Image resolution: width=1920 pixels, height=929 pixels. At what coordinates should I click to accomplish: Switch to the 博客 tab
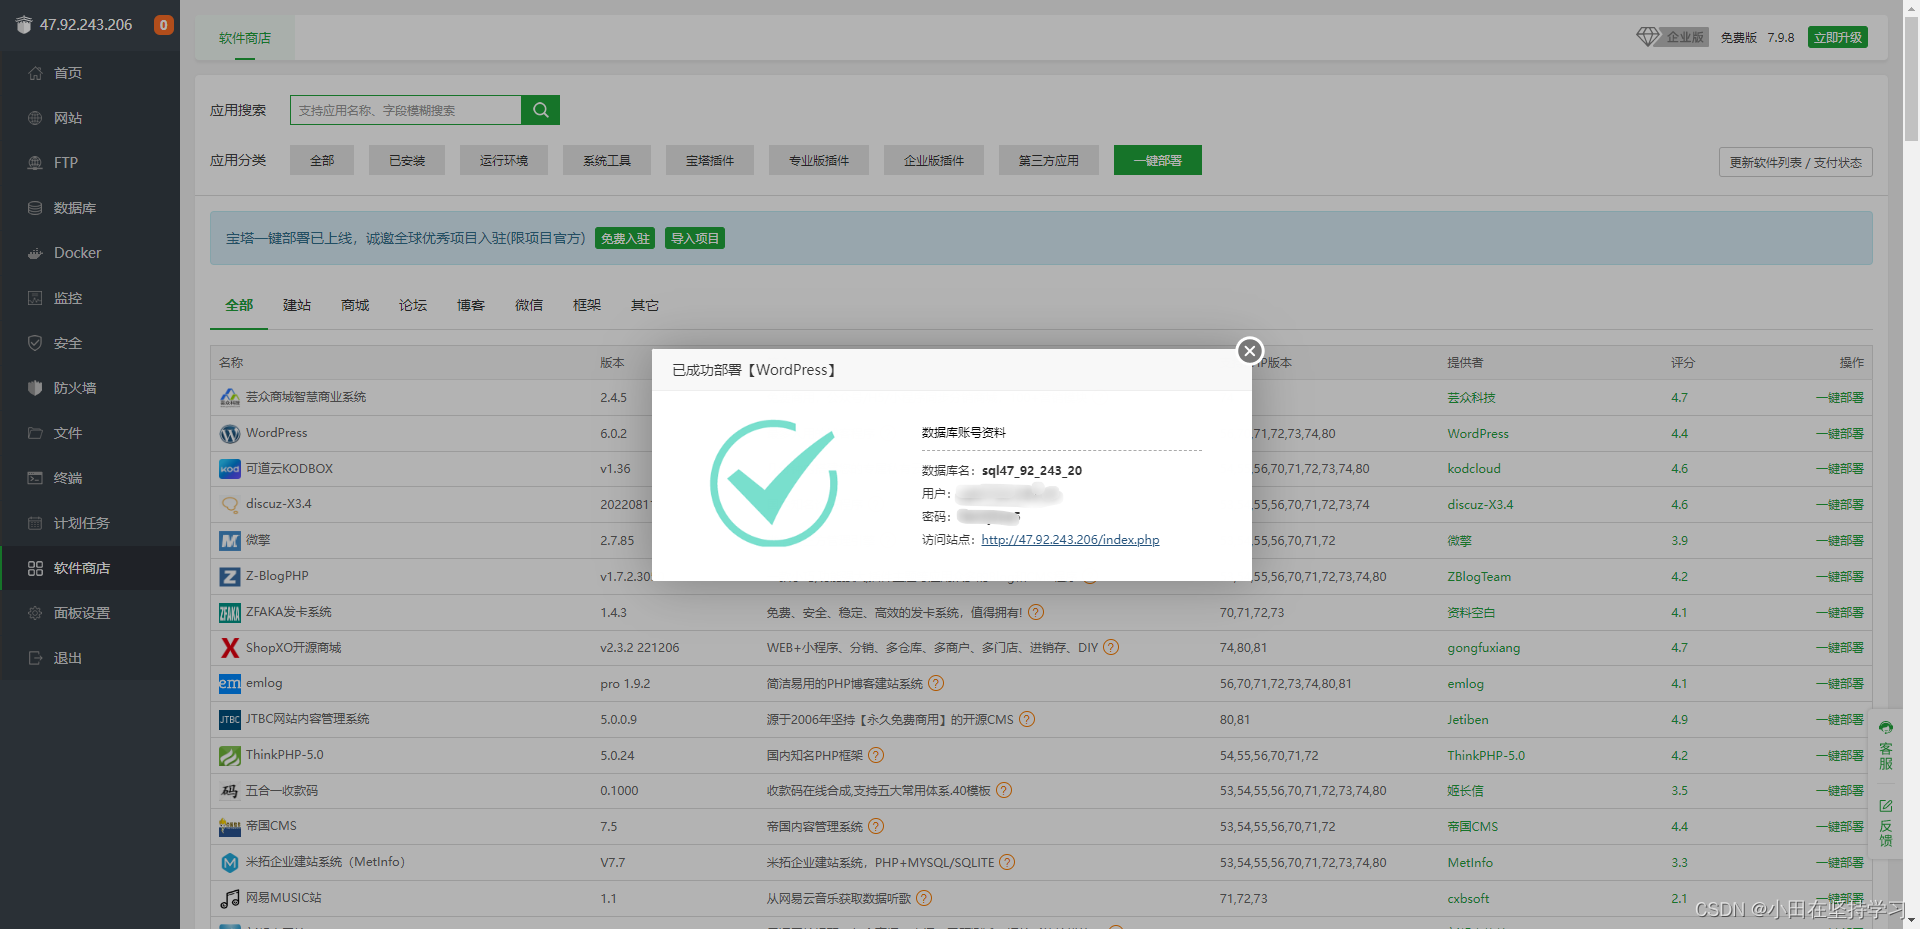click(x=471, y=305)
